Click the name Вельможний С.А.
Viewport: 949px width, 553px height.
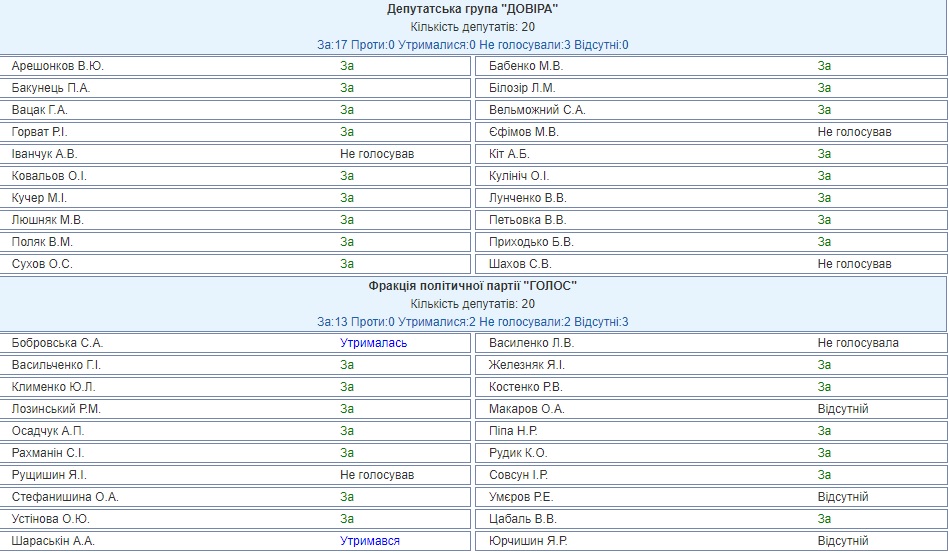(537, 110)
